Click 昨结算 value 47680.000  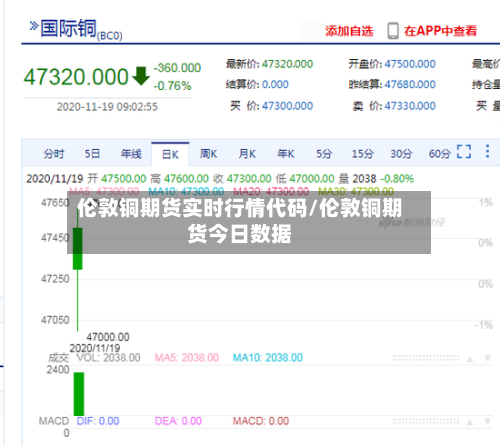(410, 84)
